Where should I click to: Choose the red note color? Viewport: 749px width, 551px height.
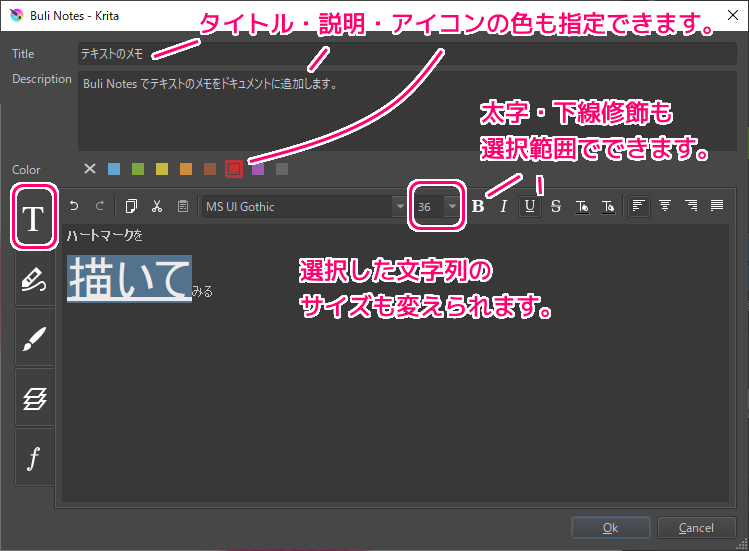234,169
